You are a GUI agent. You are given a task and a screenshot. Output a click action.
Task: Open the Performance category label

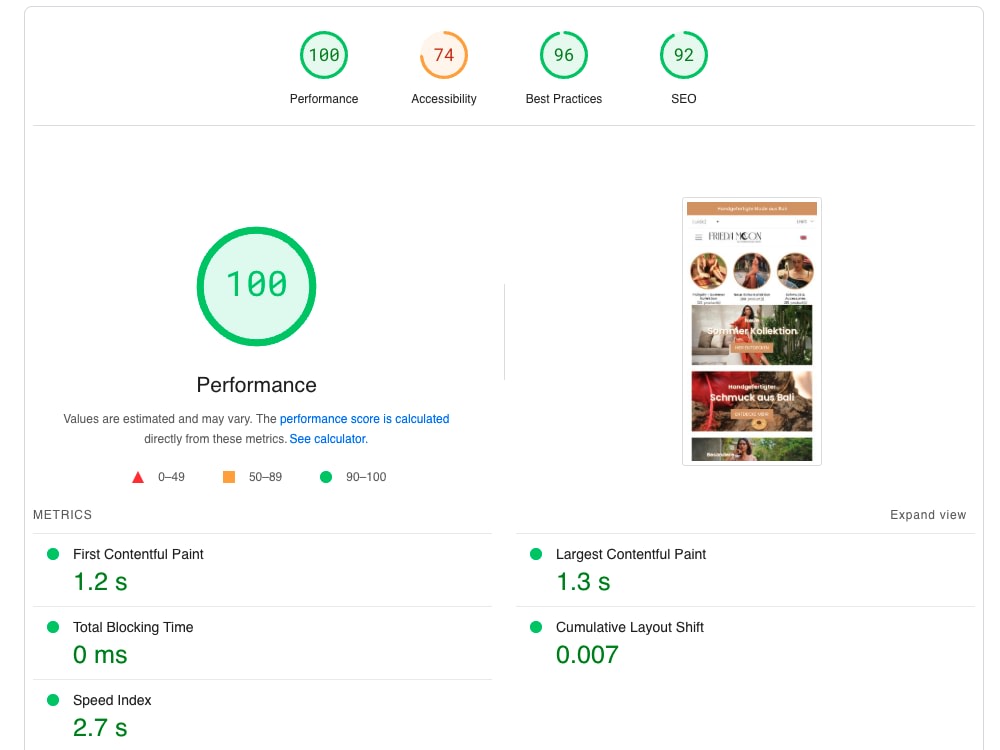[324, 99]
